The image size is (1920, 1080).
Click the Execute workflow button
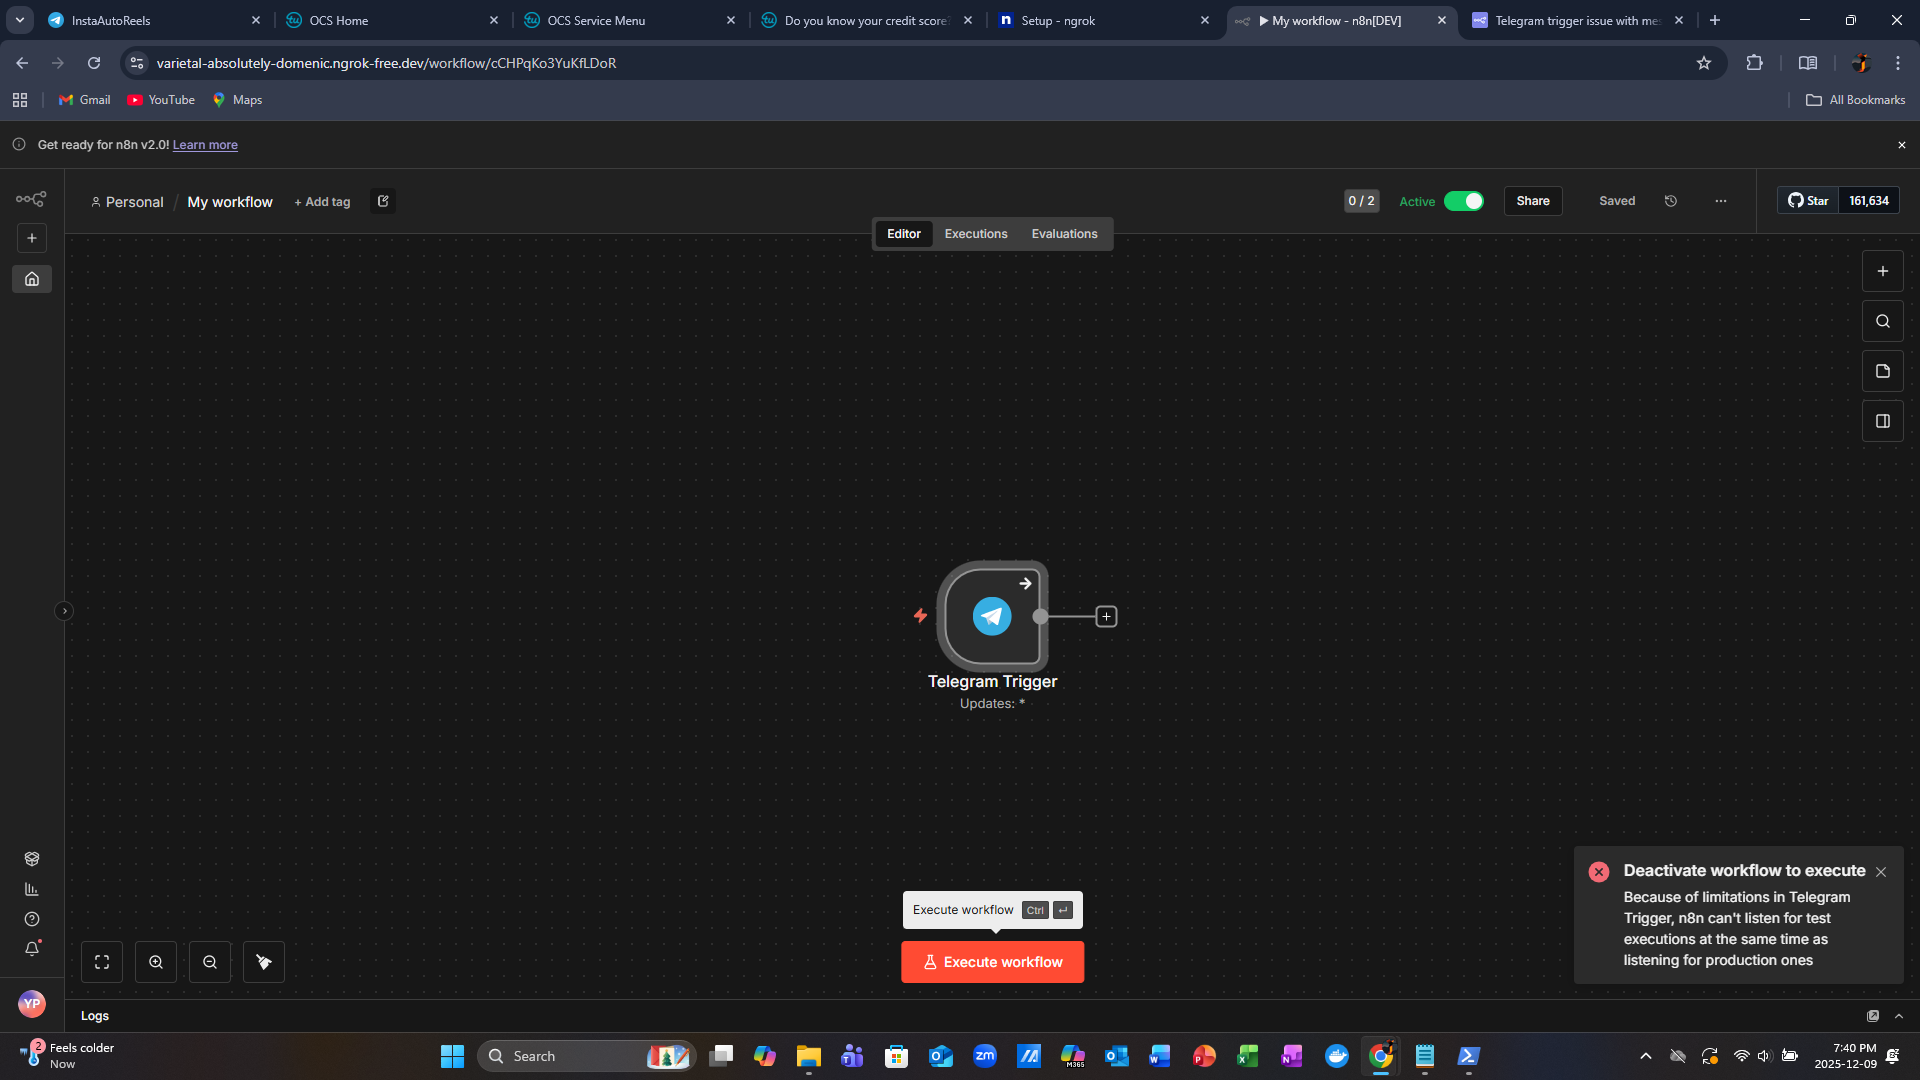click(x=991, y=961)
